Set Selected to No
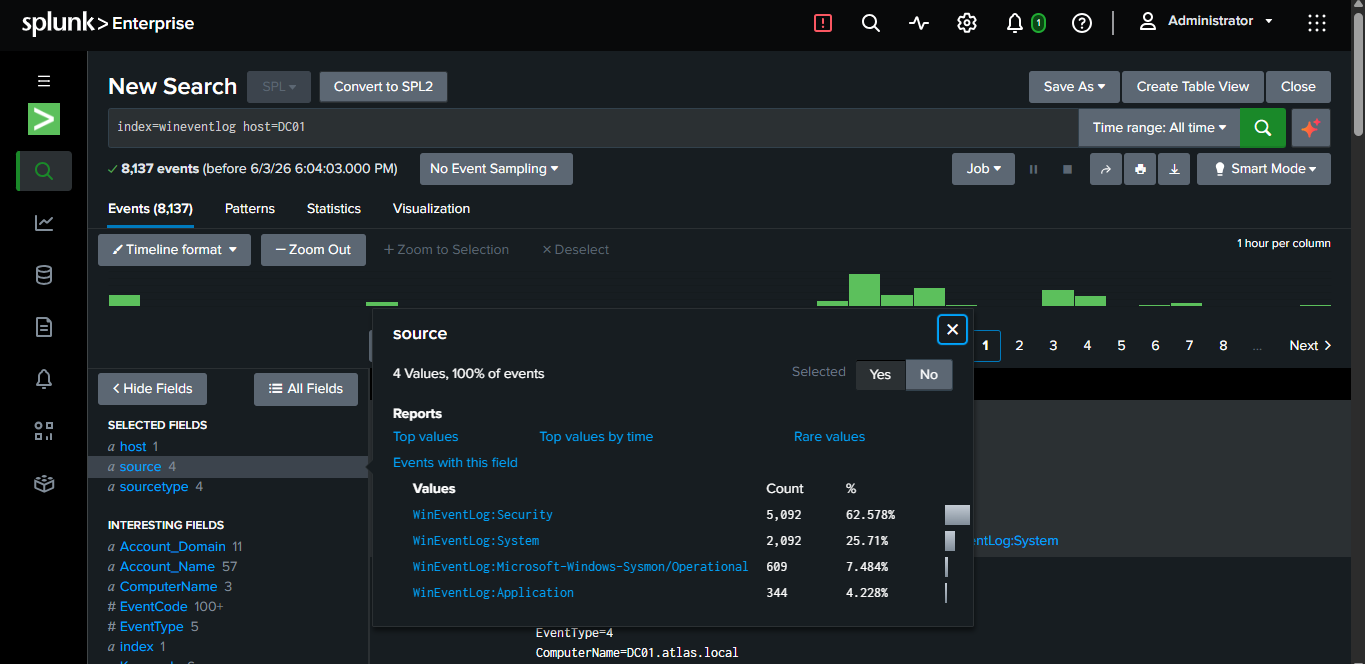The height and width of the screenshot is (664, 1365). point(929,374)
